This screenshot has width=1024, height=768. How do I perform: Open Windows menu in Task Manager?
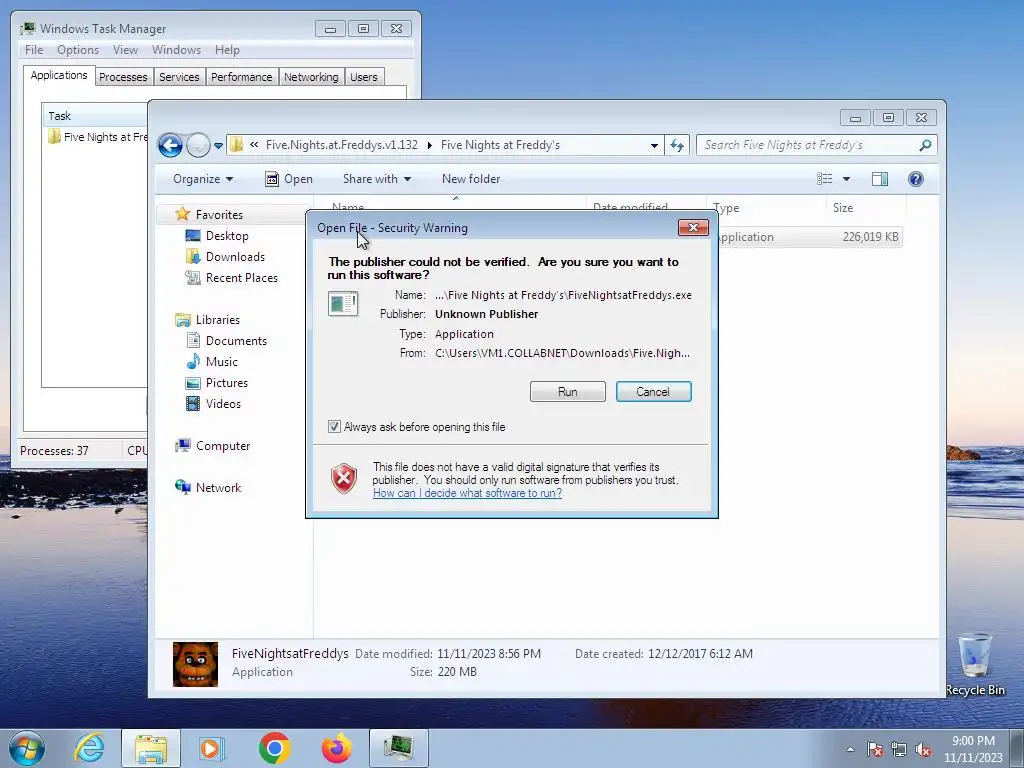click(x=176, y=50)
